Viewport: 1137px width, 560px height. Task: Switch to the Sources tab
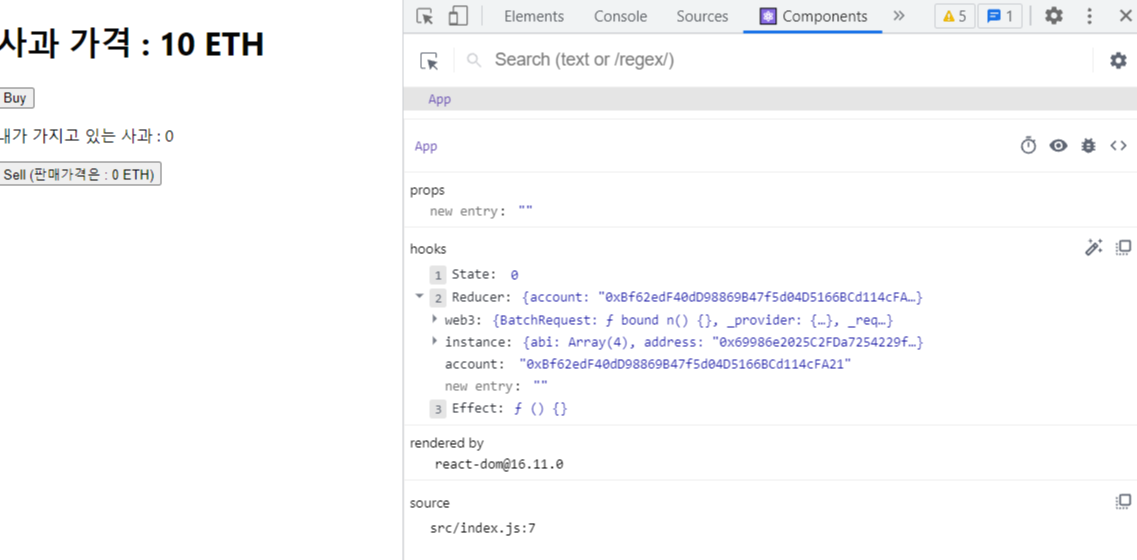702,16
